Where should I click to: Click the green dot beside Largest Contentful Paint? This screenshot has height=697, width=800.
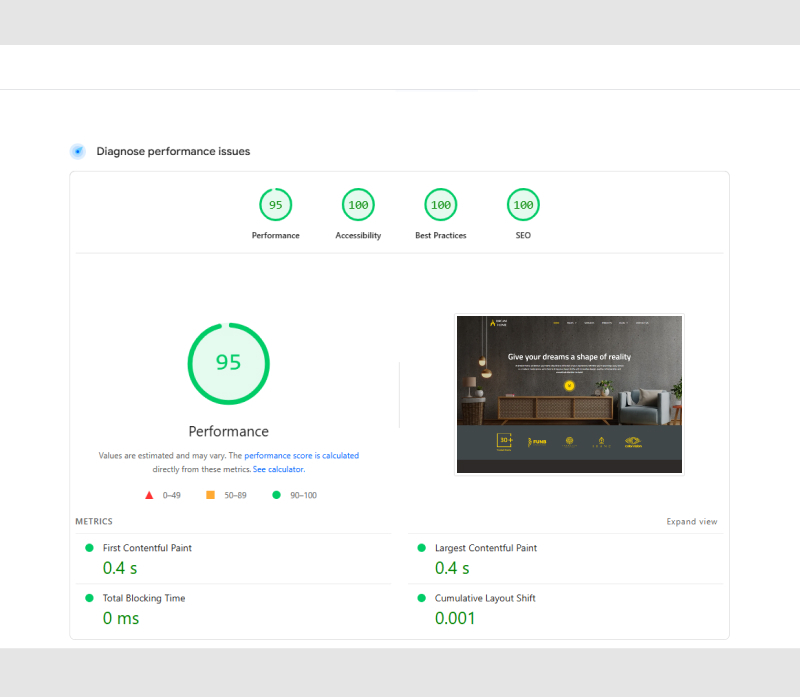(421, 548)
